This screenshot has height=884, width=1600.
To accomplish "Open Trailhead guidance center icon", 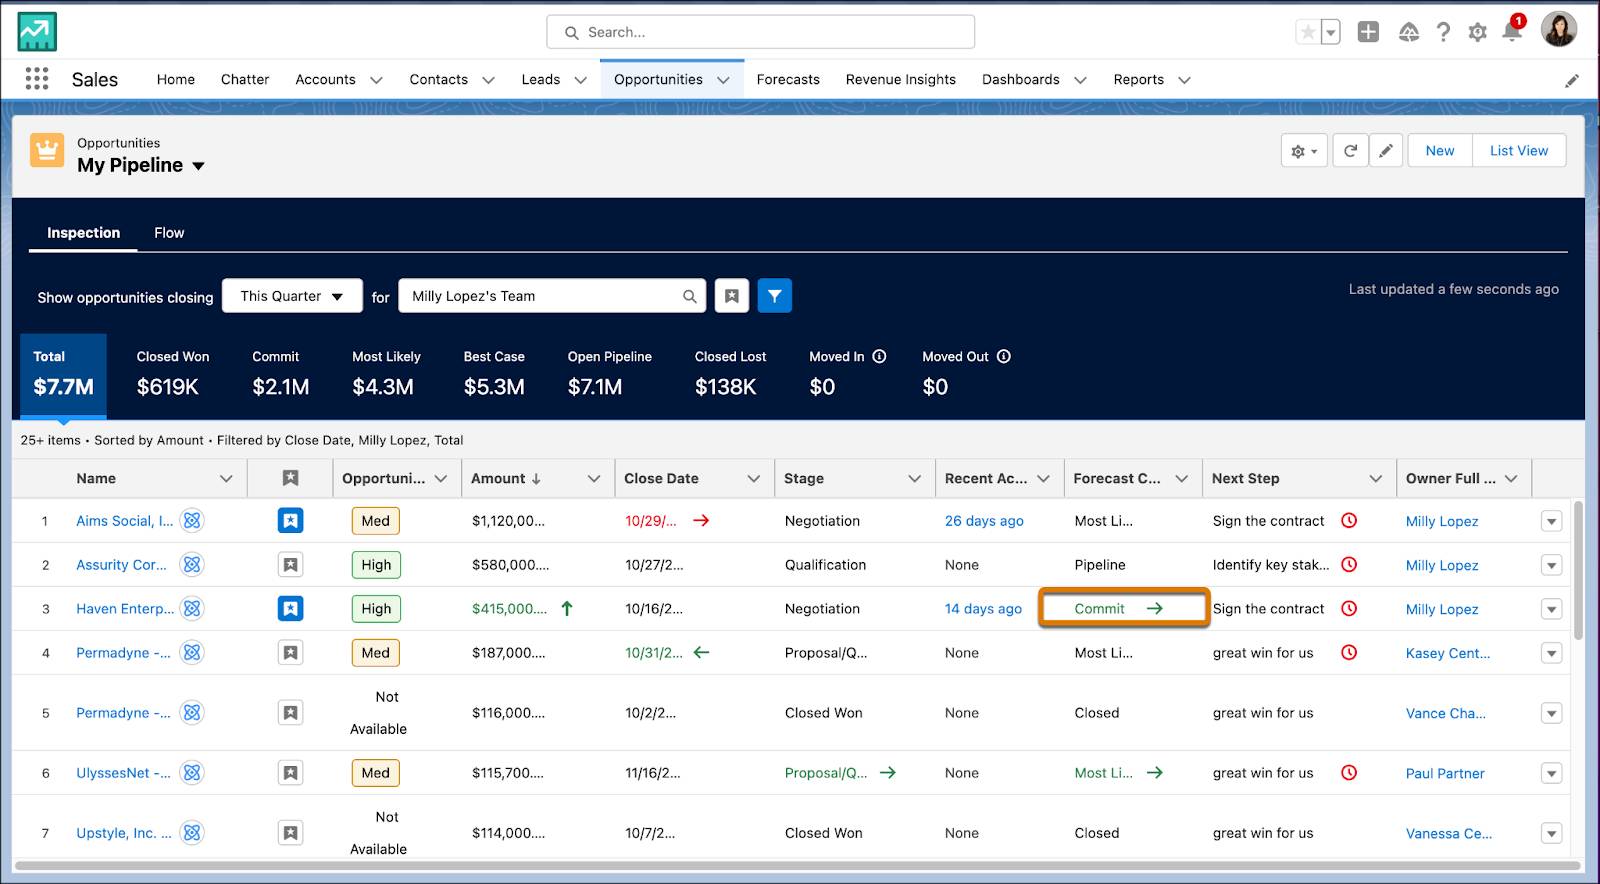I will (x=1409, y=32).
